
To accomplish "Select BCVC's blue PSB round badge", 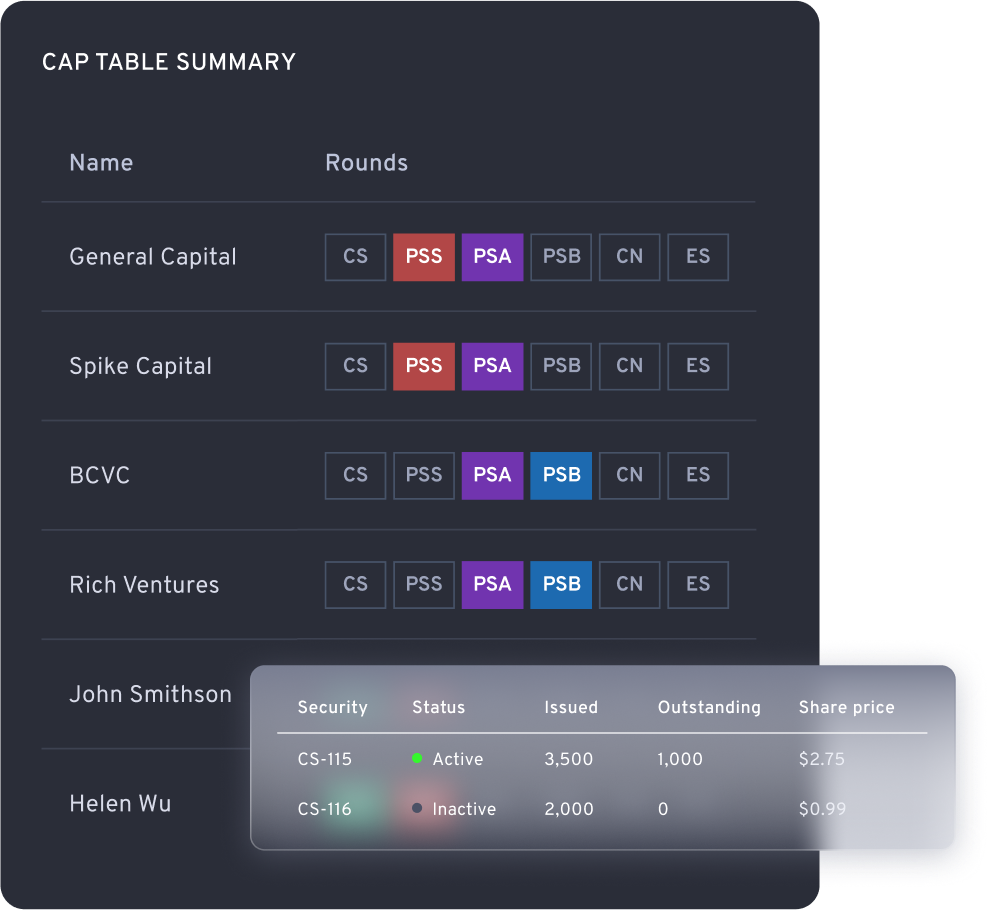I will [x=561, y=476].
